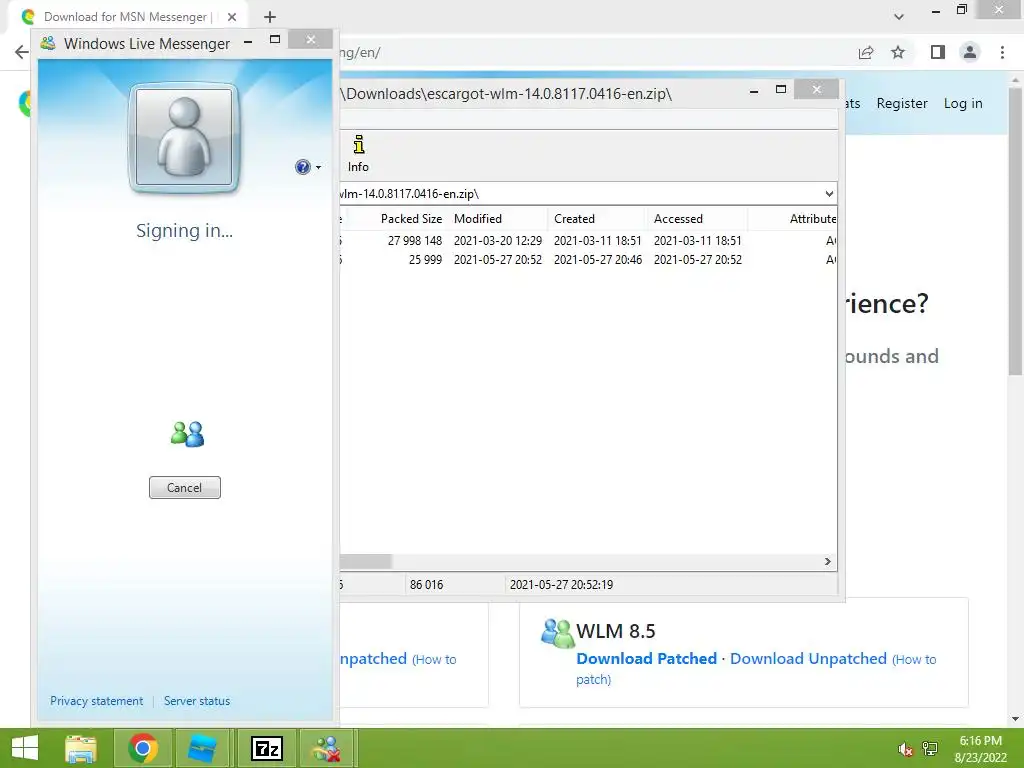The image size is (1024, 768).
Task: Open the taskbar clock showing 6:16 PM
Action: click(980, 749)
